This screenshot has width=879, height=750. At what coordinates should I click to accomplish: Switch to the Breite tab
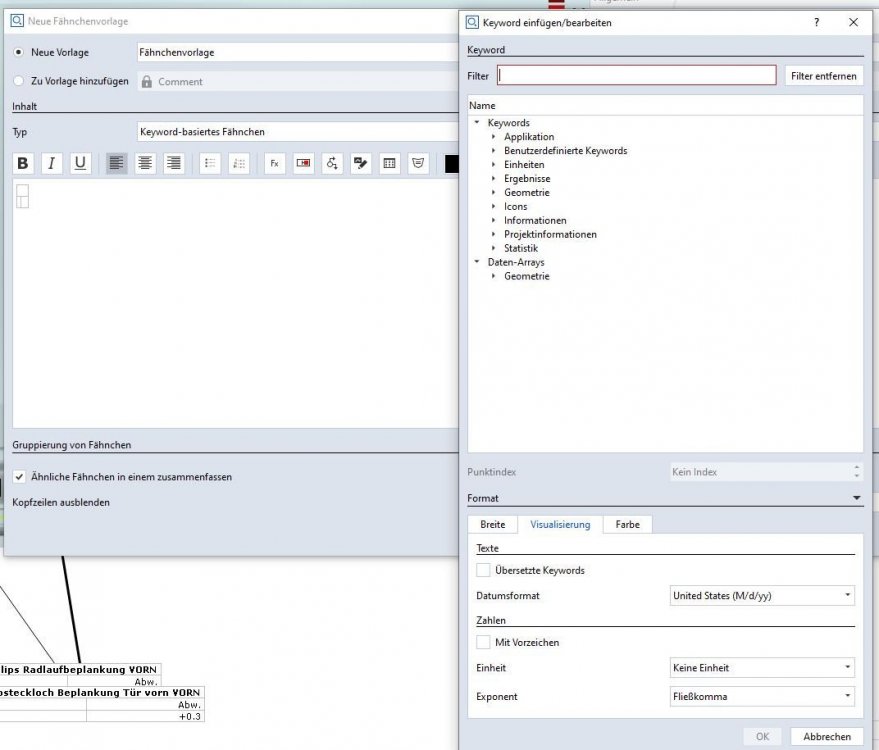[x=492, y=524]
